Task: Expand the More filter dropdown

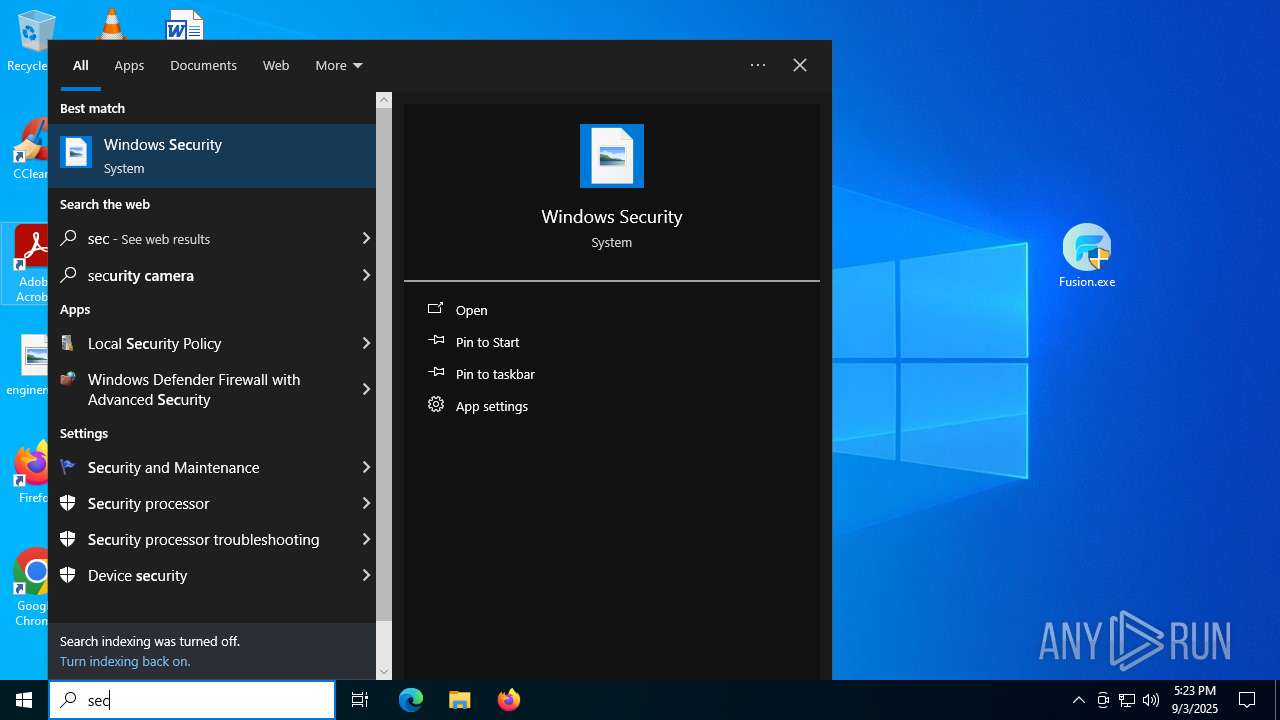Action: click(339, 65)
